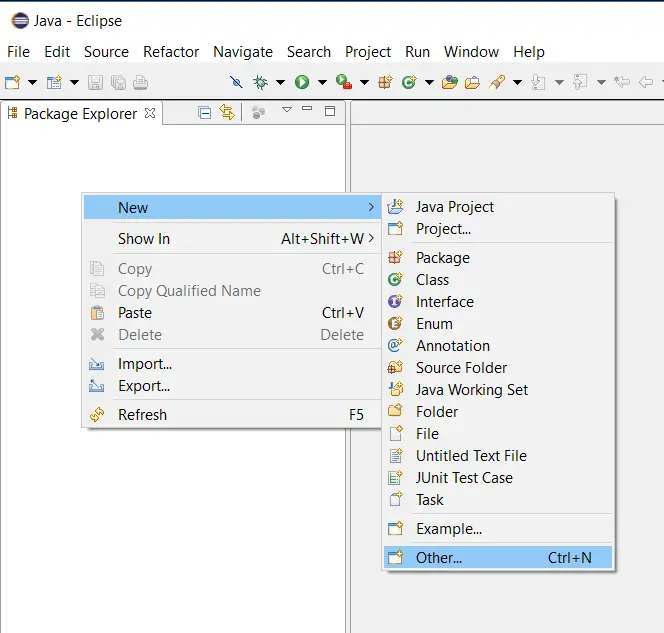Image resolution: width=664 pixels, height=633 pixels.
Task: Choose Show In from context menu
Action: (x=232, y=238)
